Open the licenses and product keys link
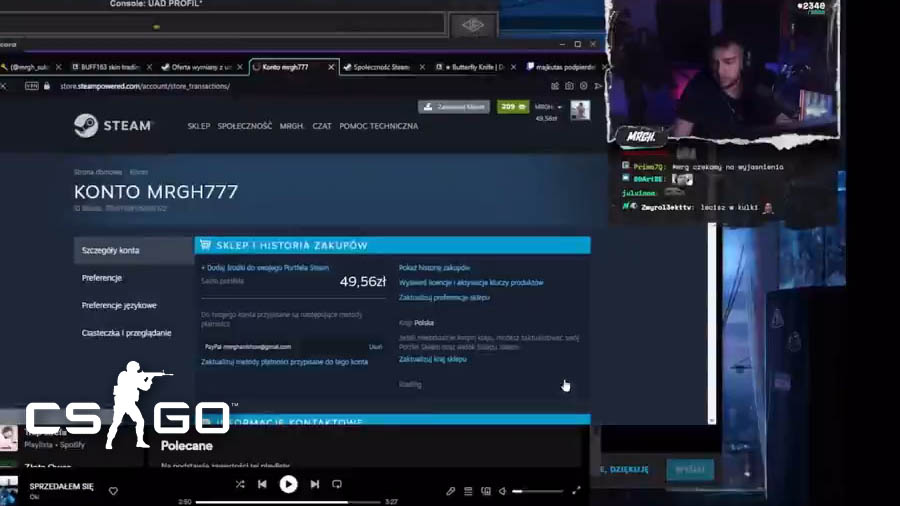 (x=471, y=283)
